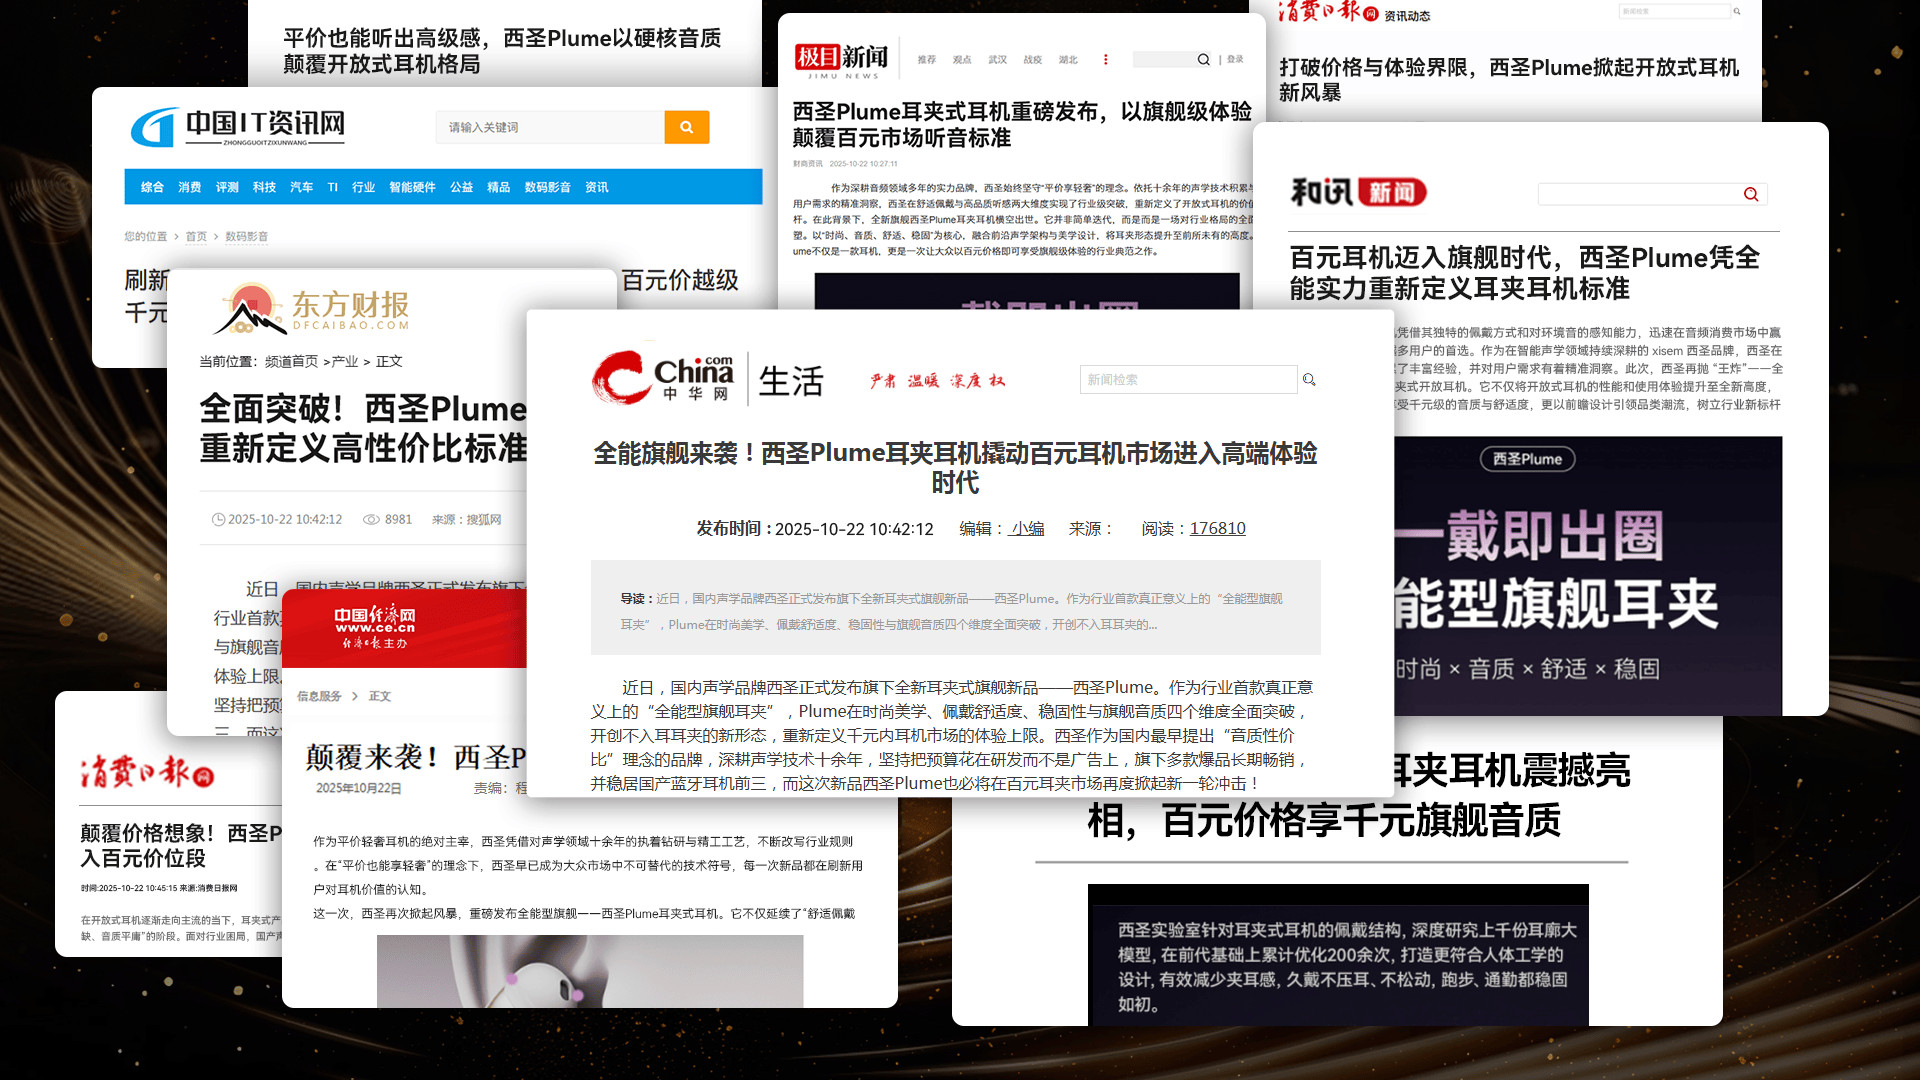Click the clock icon beside the 东方财报 timestamp
Viewport: 1920px width, 1080px height.
pos(219,519)
